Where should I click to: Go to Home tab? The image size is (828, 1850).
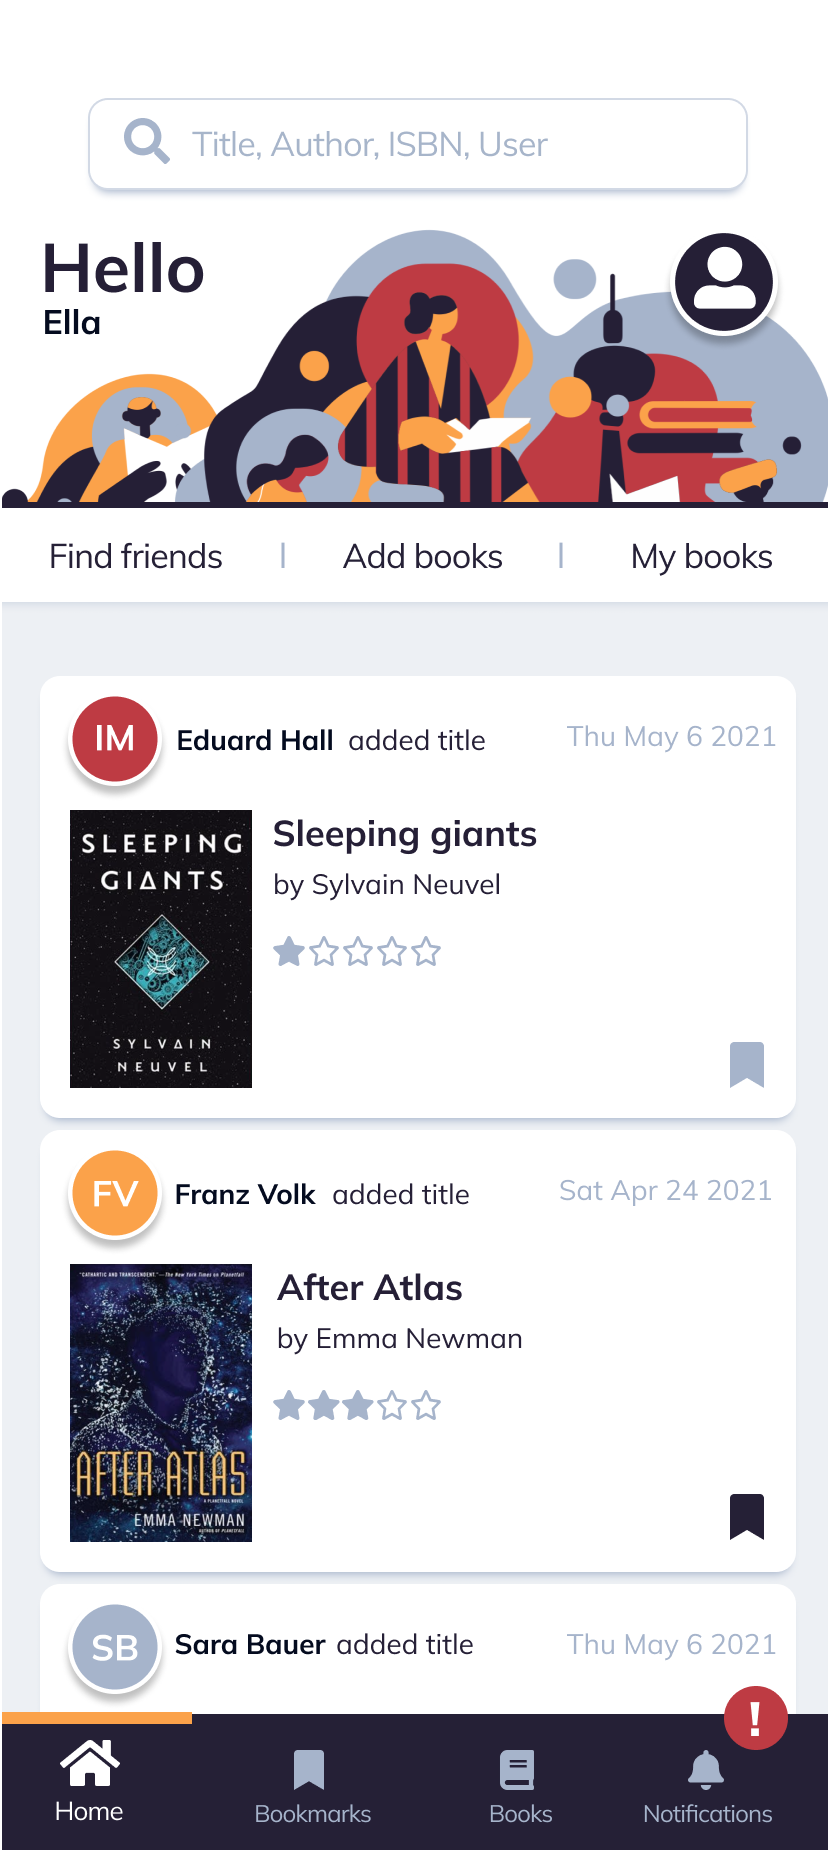click(89, 1782)
